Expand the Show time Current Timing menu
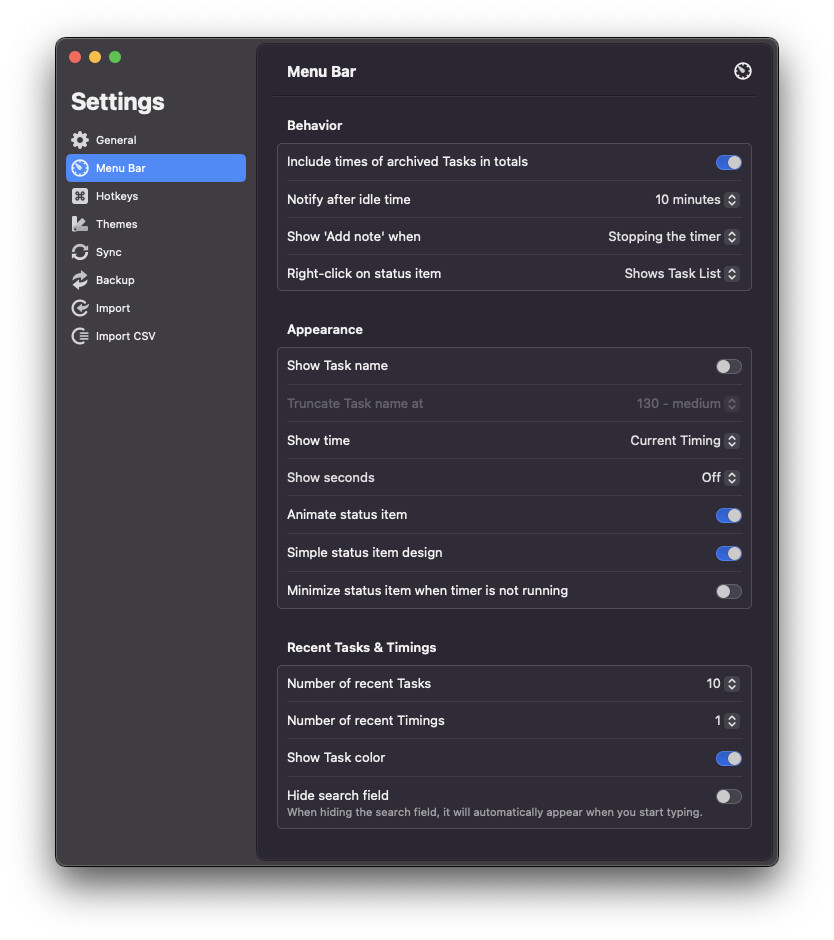 [x=684, y=441]
